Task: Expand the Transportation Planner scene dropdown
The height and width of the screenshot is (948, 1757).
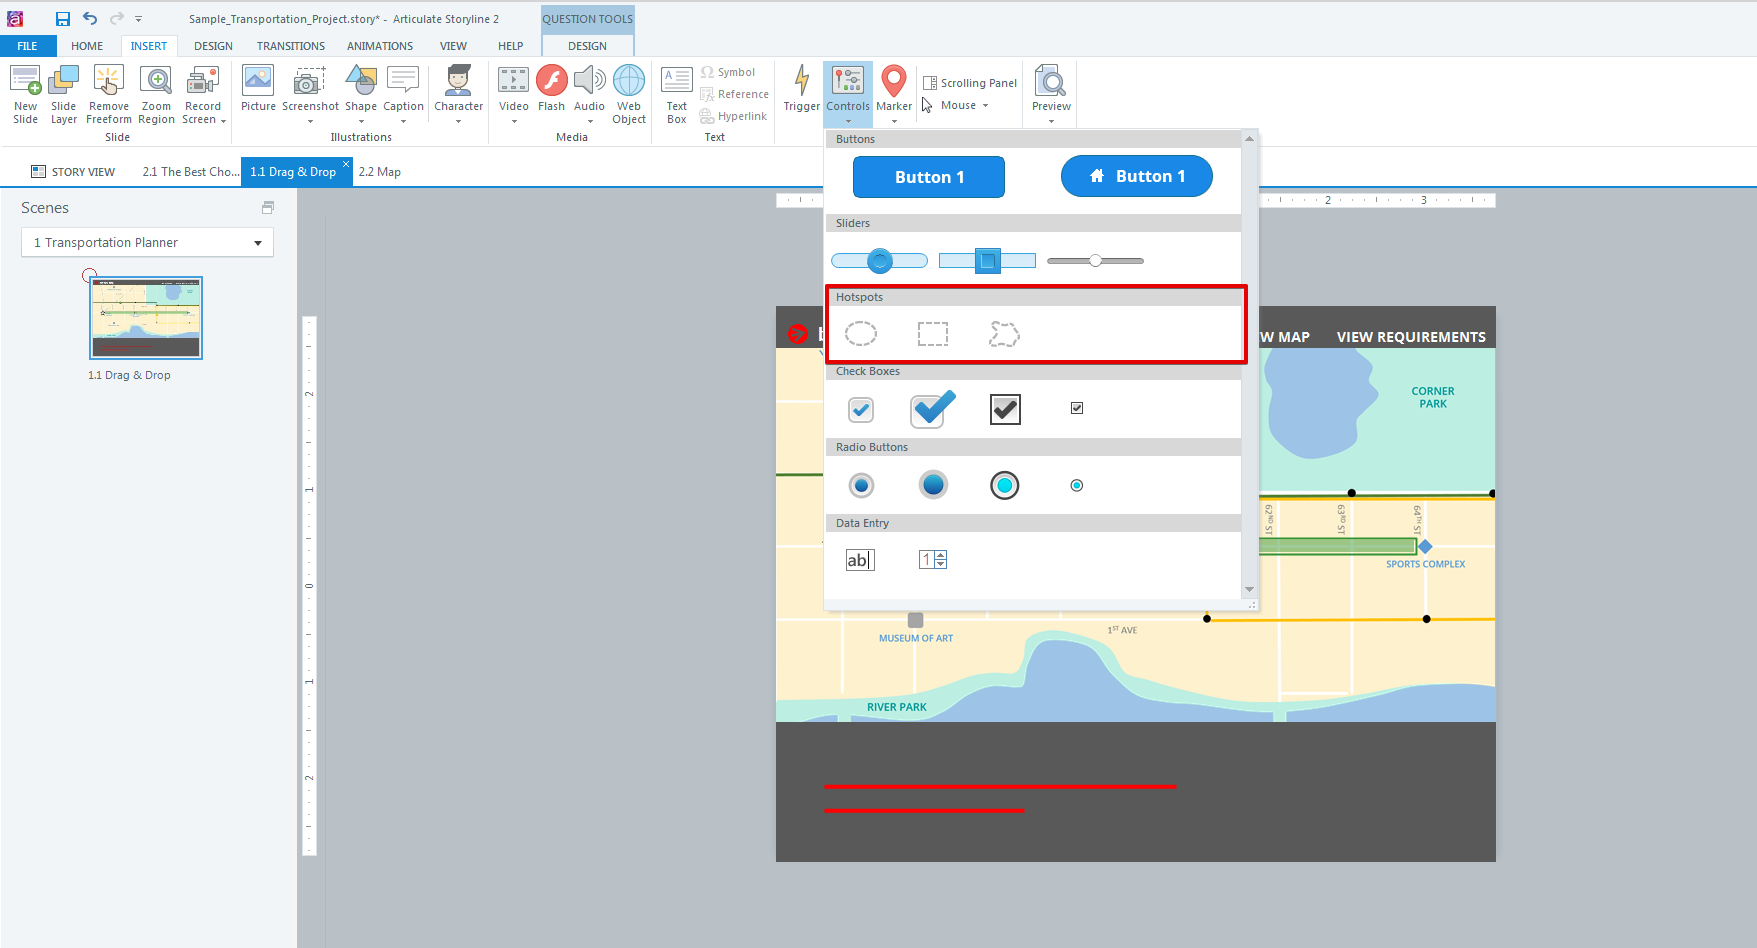Action: [257, 243]
